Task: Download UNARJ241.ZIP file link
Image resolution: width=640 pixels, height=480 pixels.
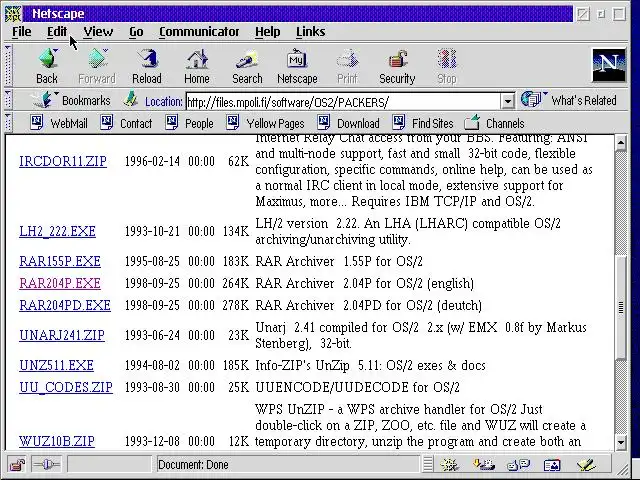Action: [62, 335]
